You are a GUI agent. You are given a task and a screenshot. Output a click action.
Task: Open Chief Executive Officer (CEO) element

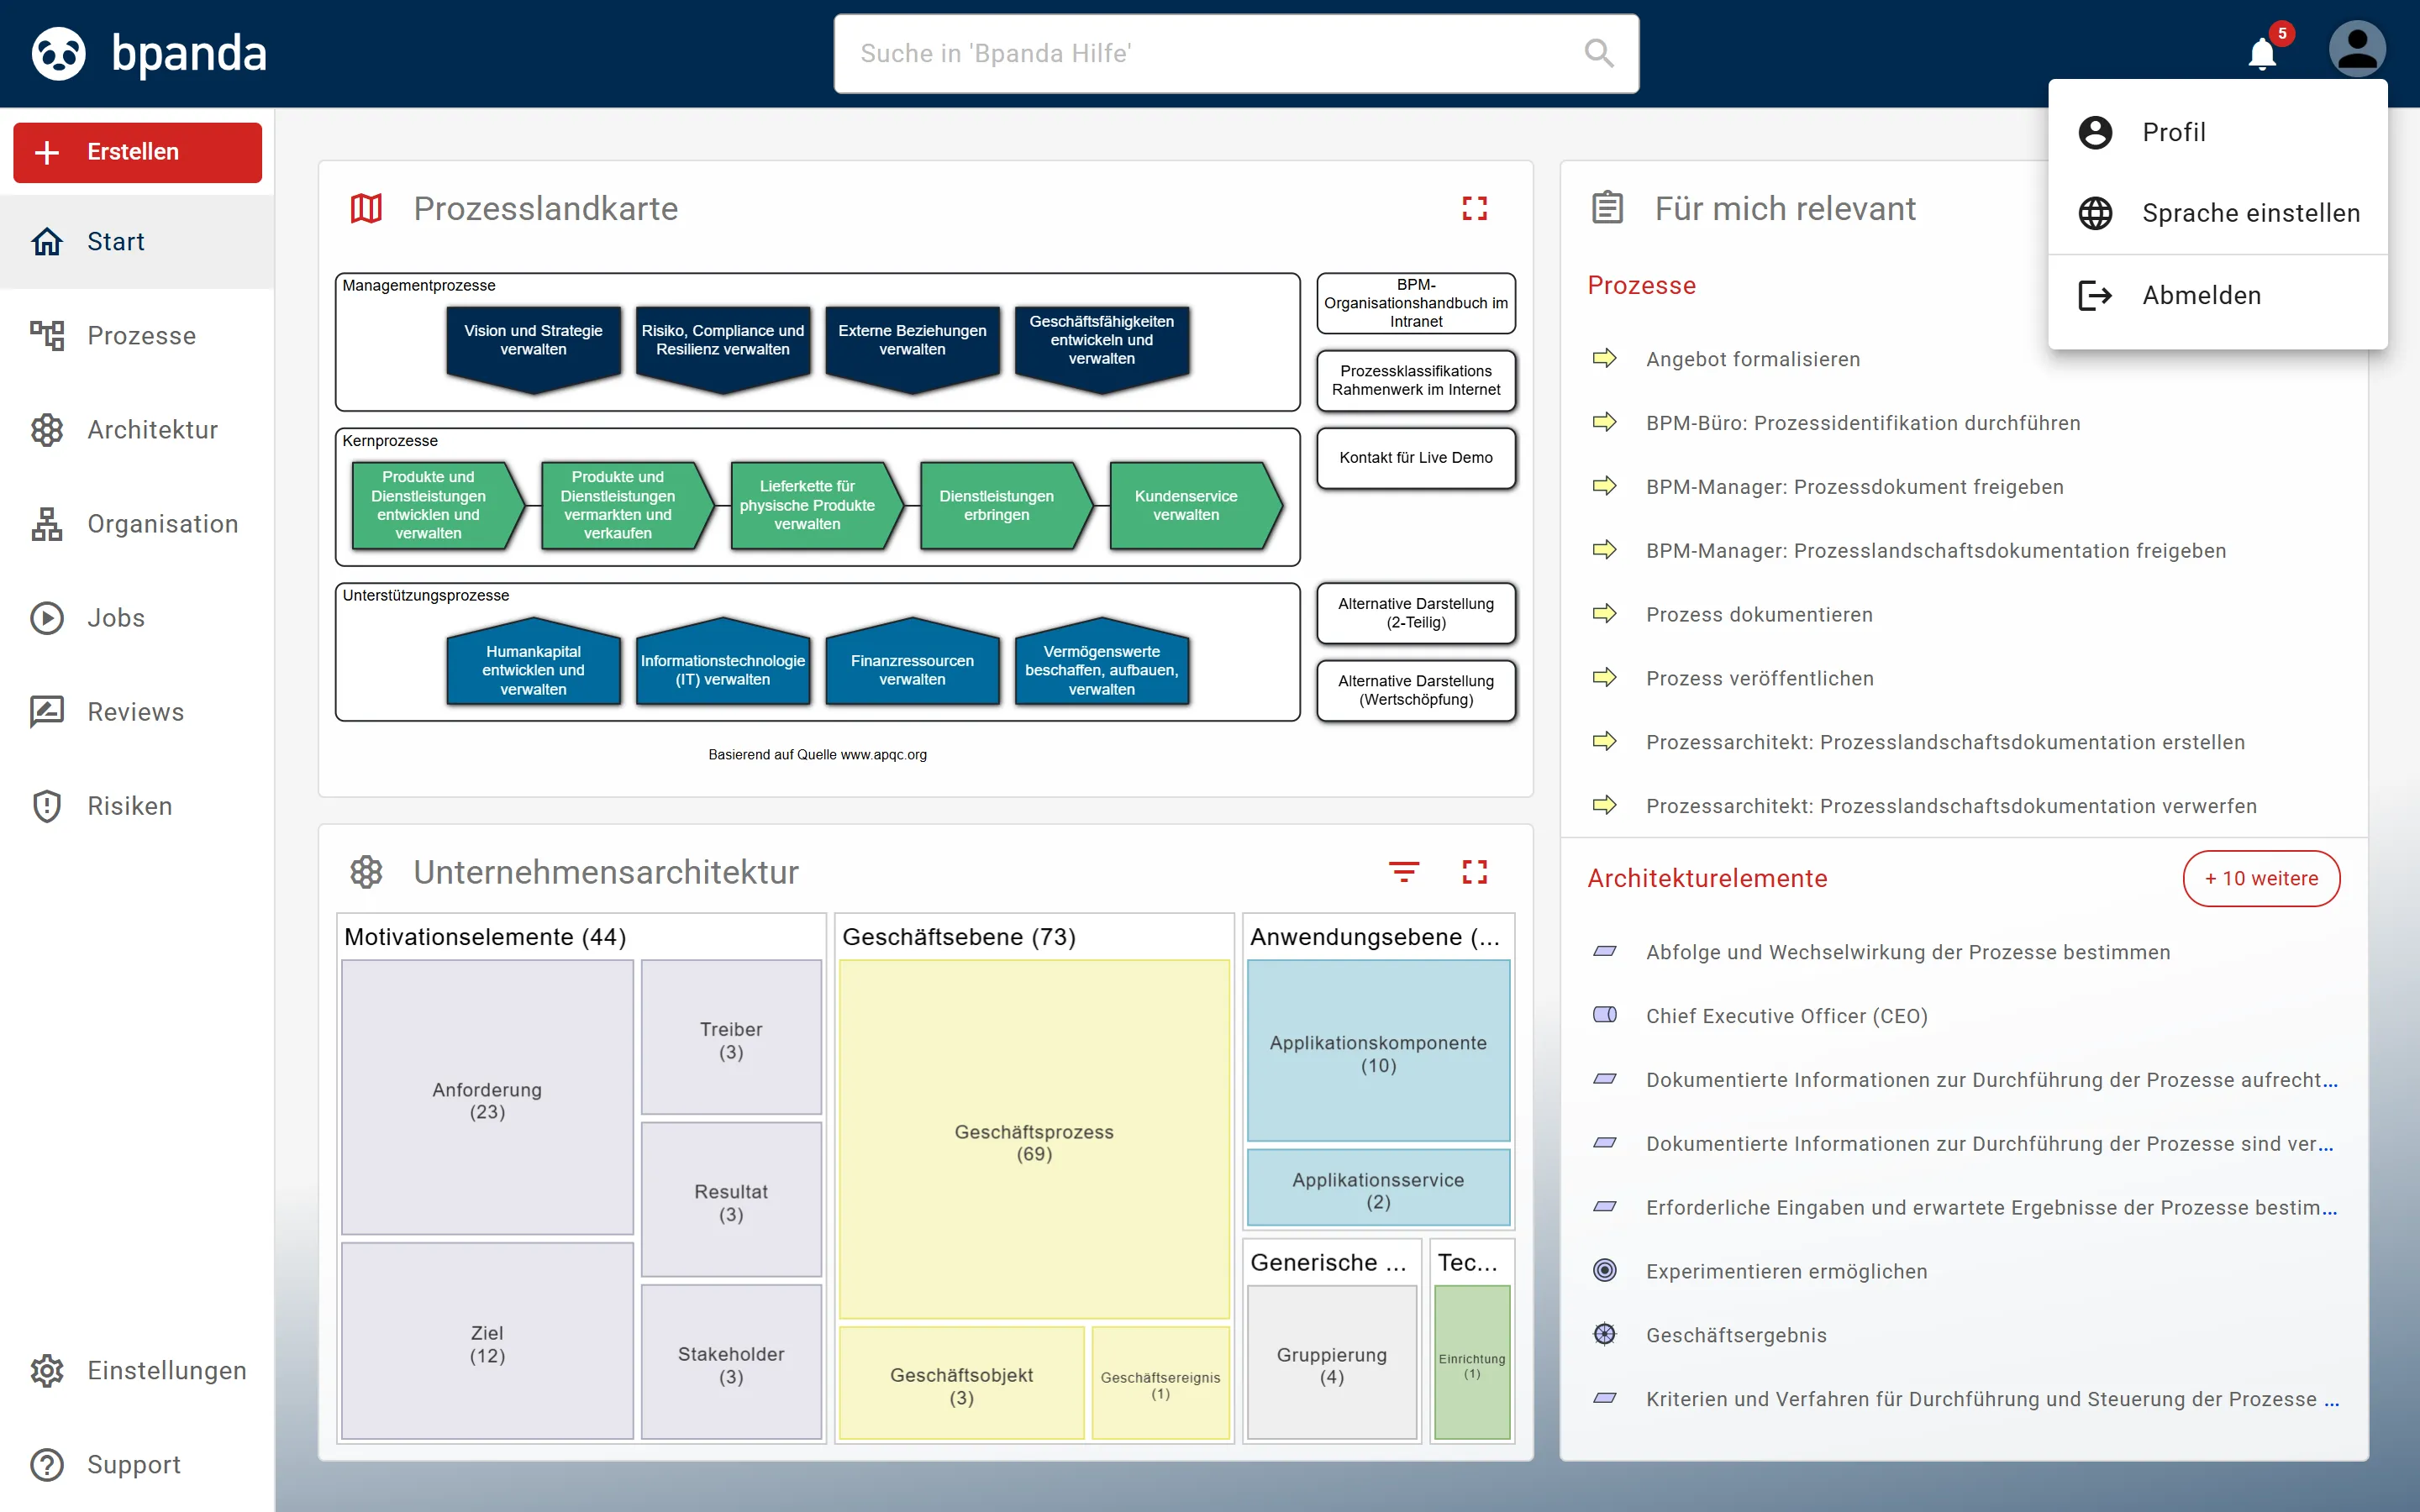click(x=1786, y=1016)
